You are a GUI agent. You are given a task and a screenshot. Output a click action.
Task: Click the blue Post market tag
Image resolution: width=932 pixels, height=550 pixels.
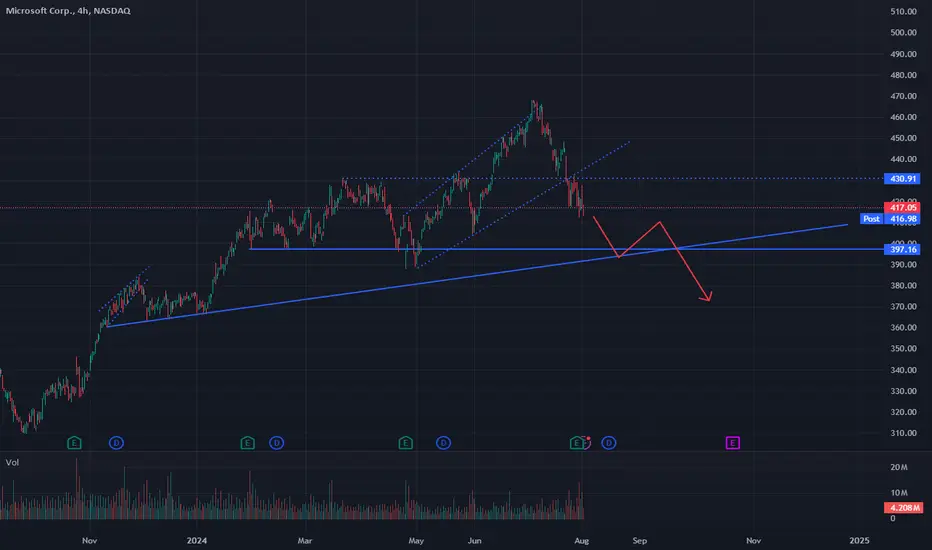[x=871, y=219]
